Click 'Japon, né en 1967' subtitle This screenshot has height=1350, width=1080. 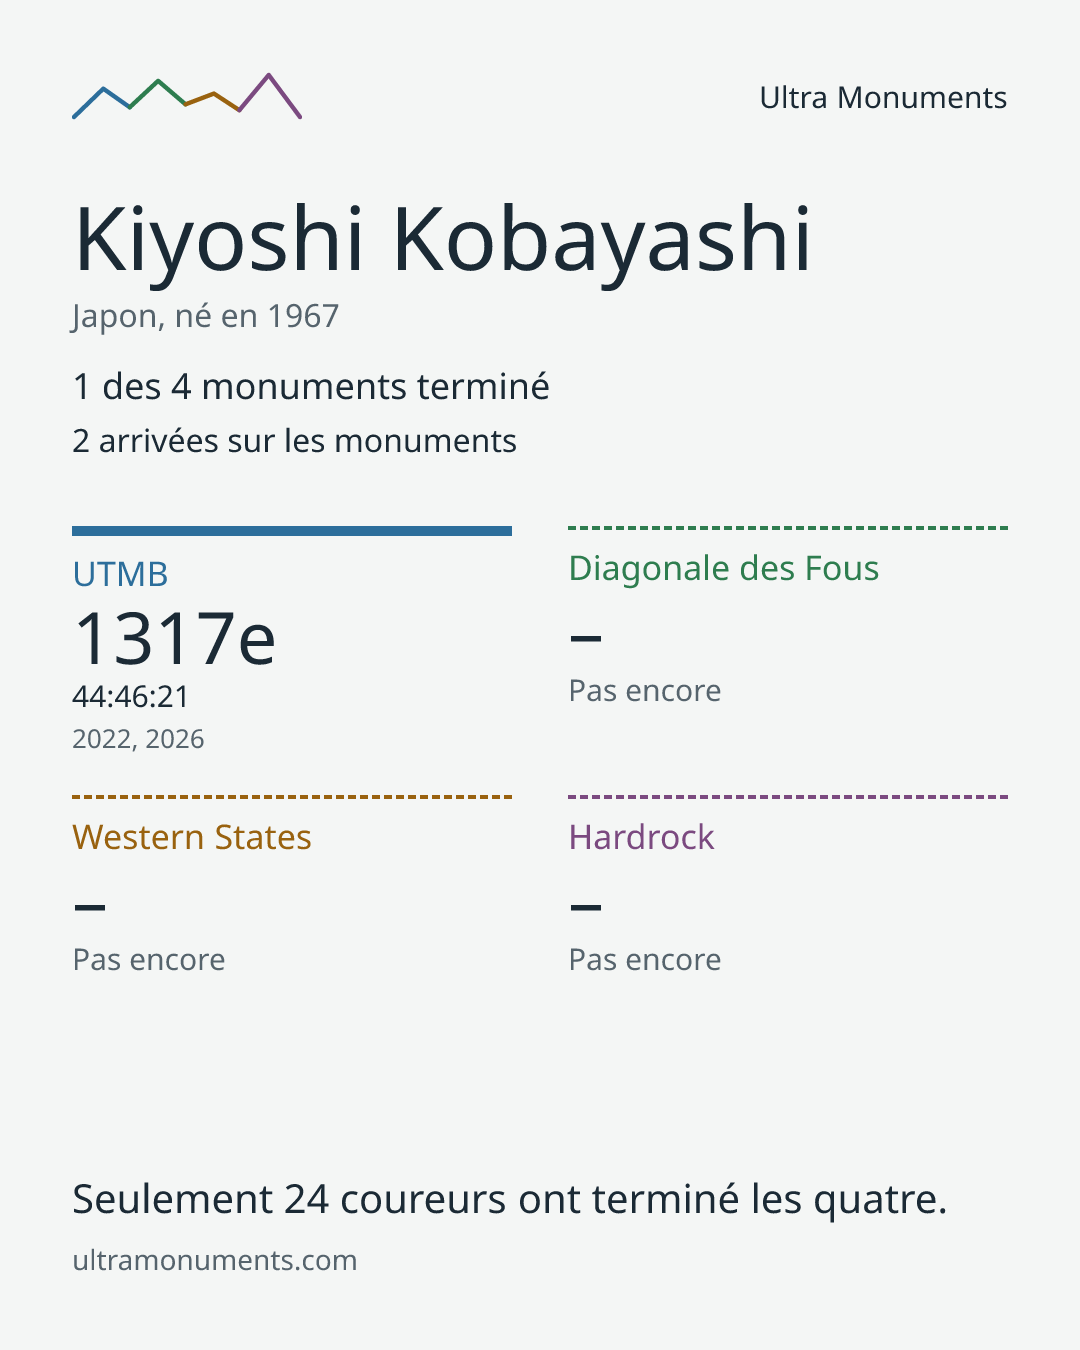pos(206,317)
